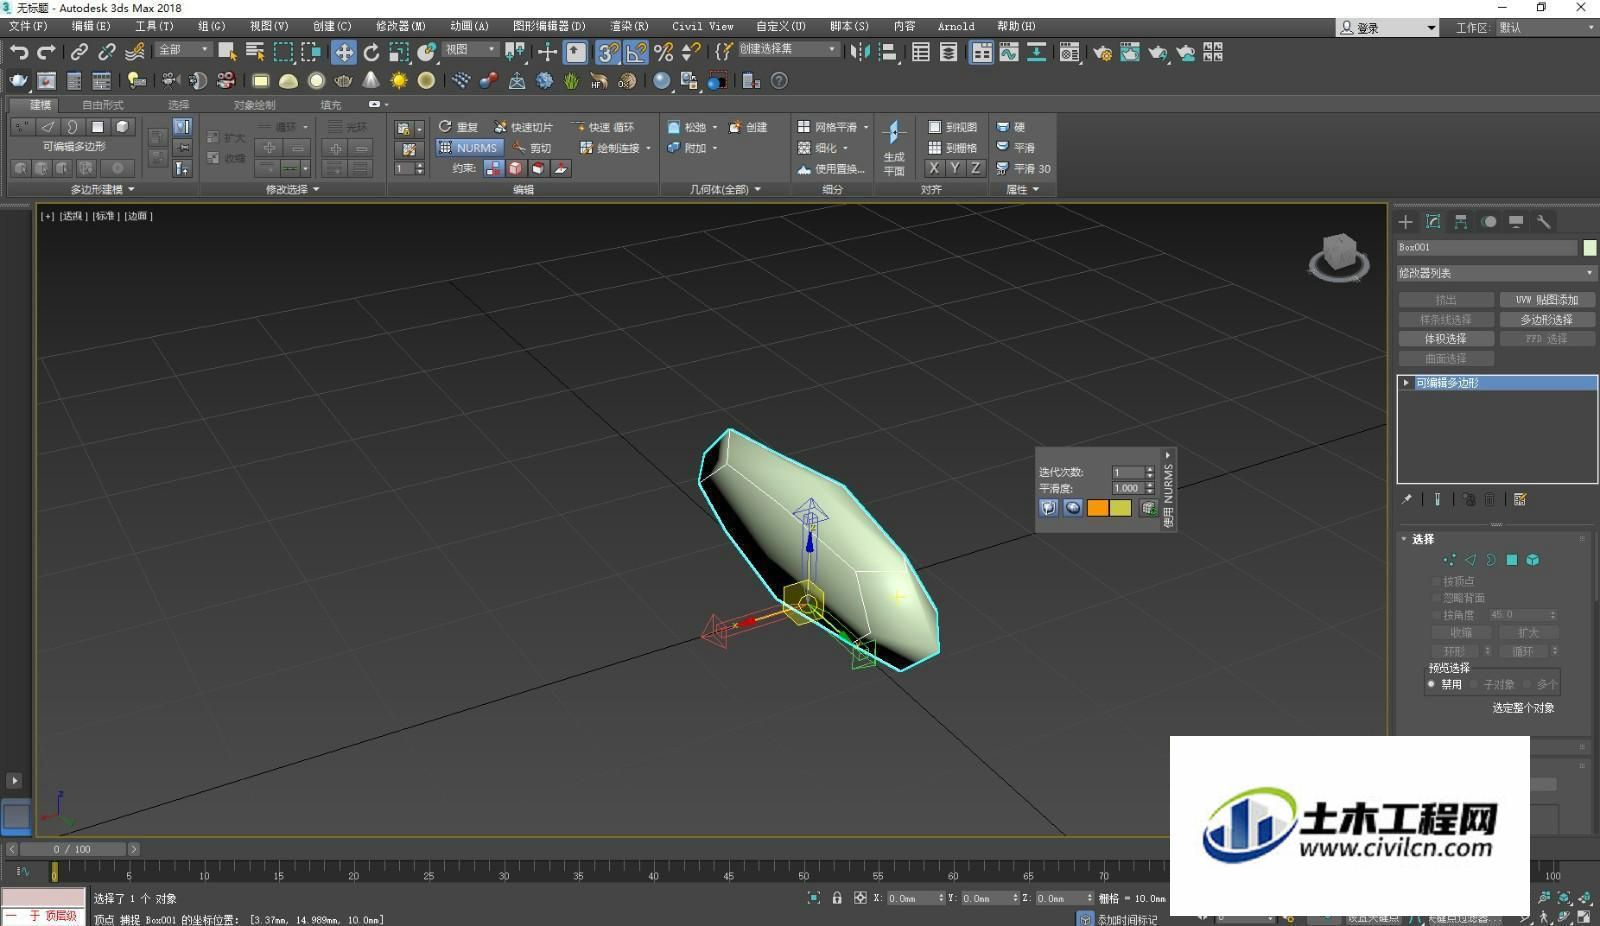Expand the 多边形建模 panel footer

tap(102, 189)
